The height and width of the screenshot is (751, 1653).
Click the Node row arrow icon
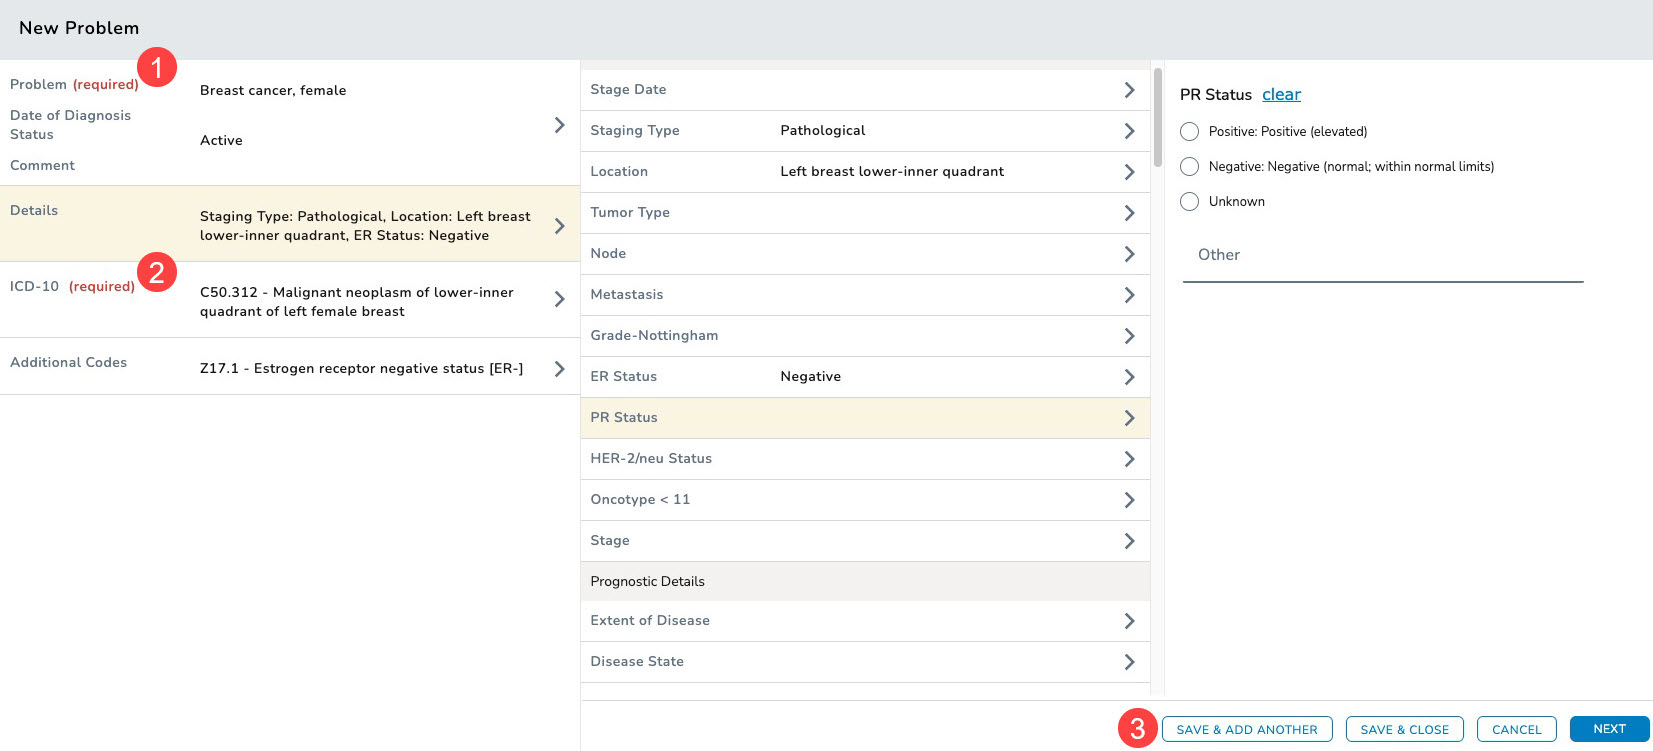(1129, 254)
